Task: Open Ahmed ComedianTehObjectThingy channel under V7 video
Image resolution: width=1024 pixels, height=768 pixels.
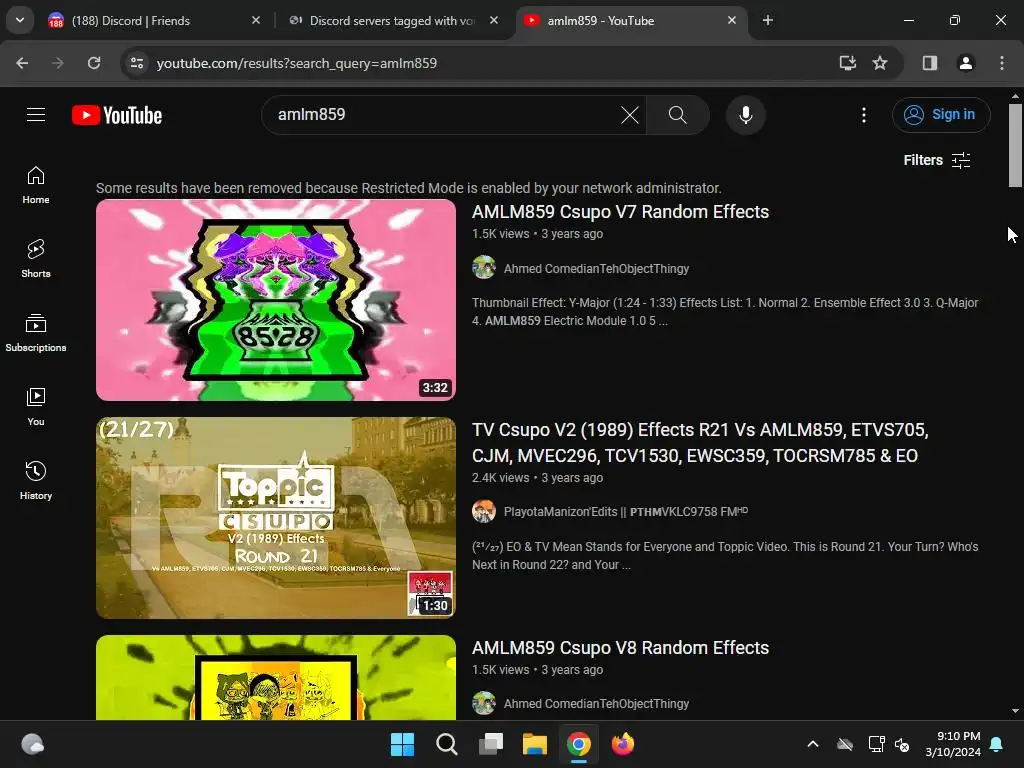Action: [596, 269]
